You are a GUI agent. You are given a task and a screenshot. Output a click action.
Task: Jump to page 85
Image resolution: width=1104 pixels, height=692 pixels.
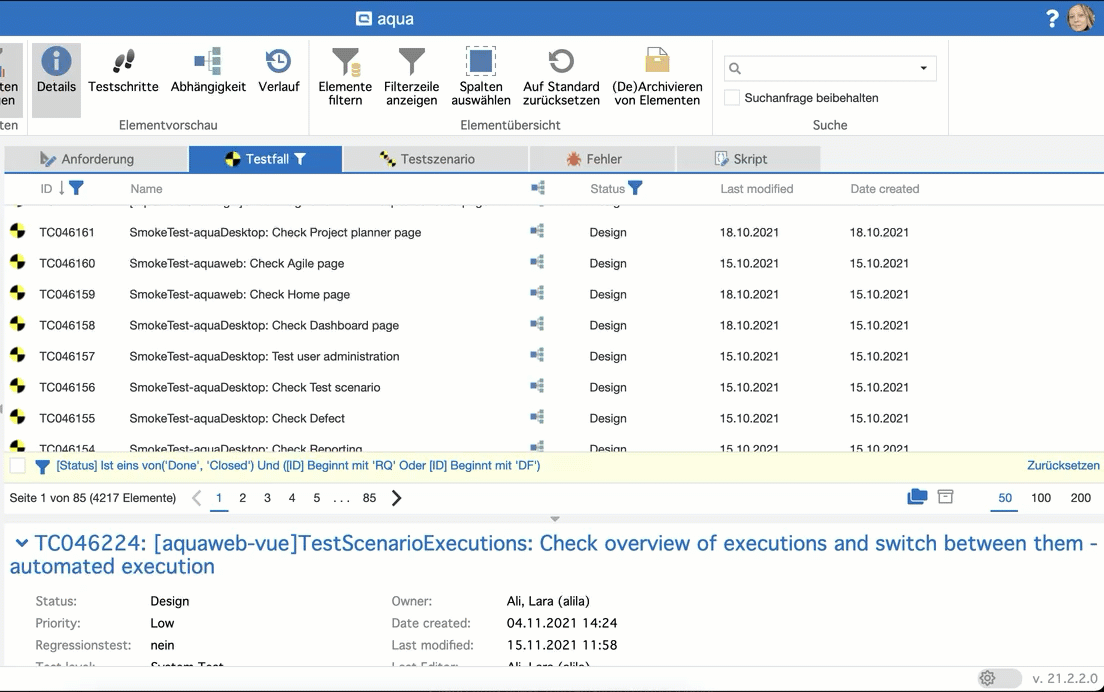pos(370,498)
